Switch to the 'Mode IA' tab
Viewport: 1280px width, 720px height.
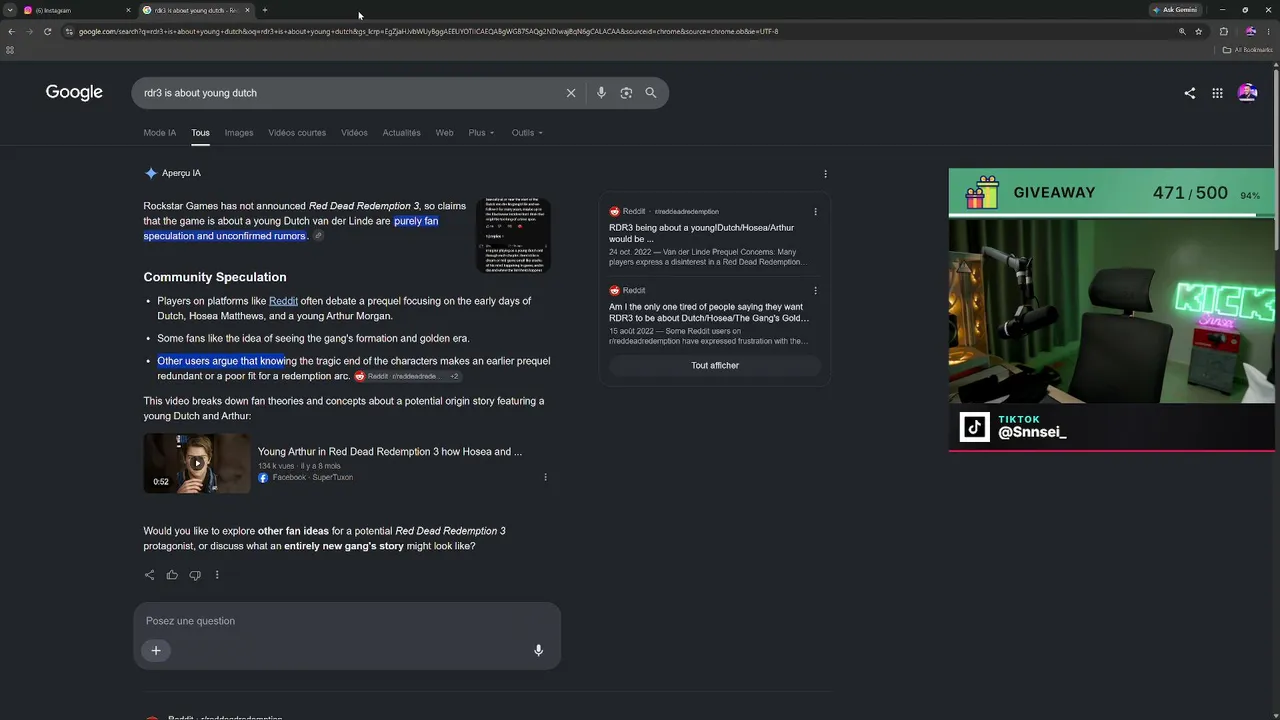point(159,133)
